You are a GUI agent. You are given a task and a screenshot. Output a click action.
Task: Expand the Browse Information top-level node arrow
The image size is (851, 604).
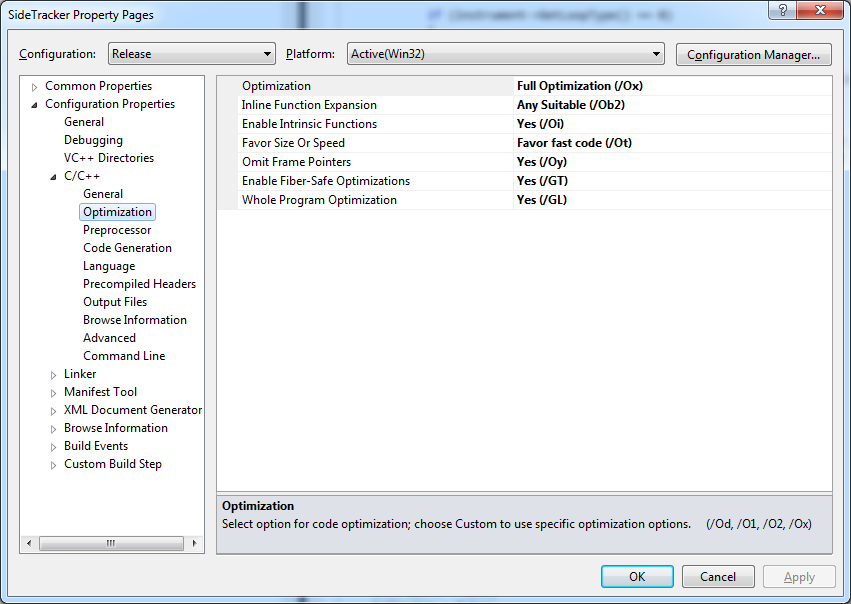(53, 429)
